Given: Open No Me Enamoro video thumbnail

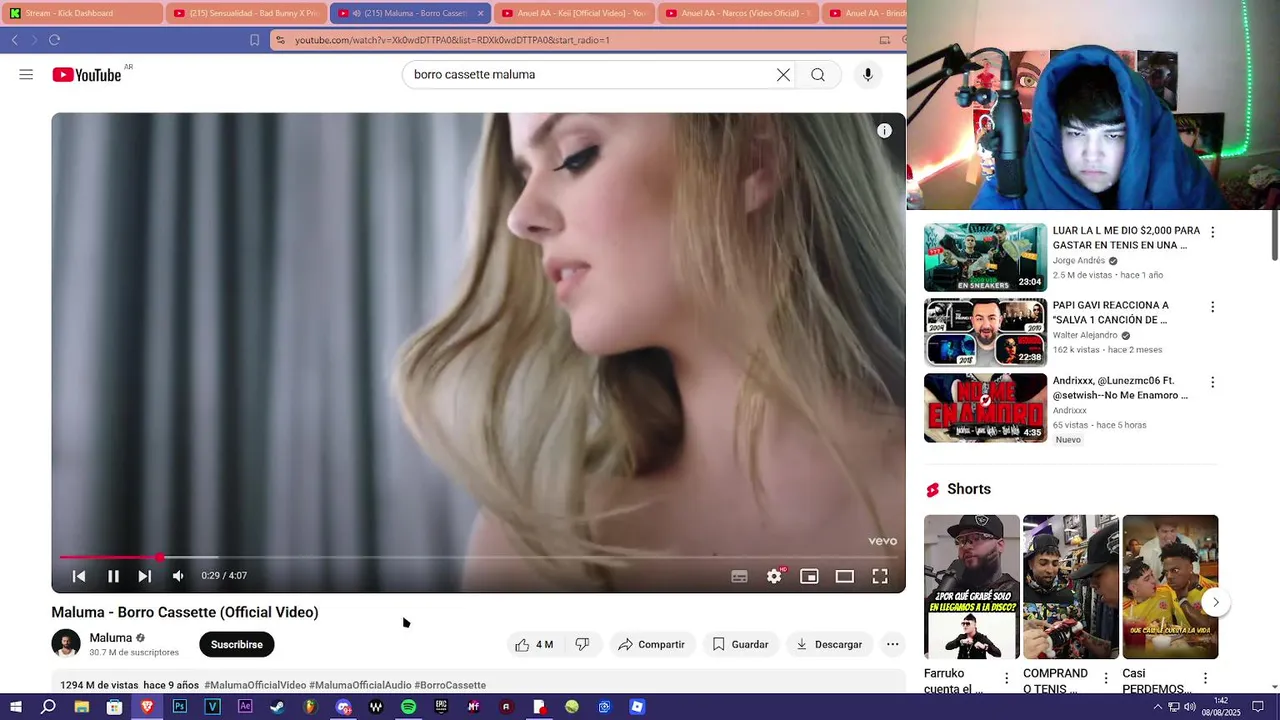Looking at the screenshot, I should click(985, 408).
